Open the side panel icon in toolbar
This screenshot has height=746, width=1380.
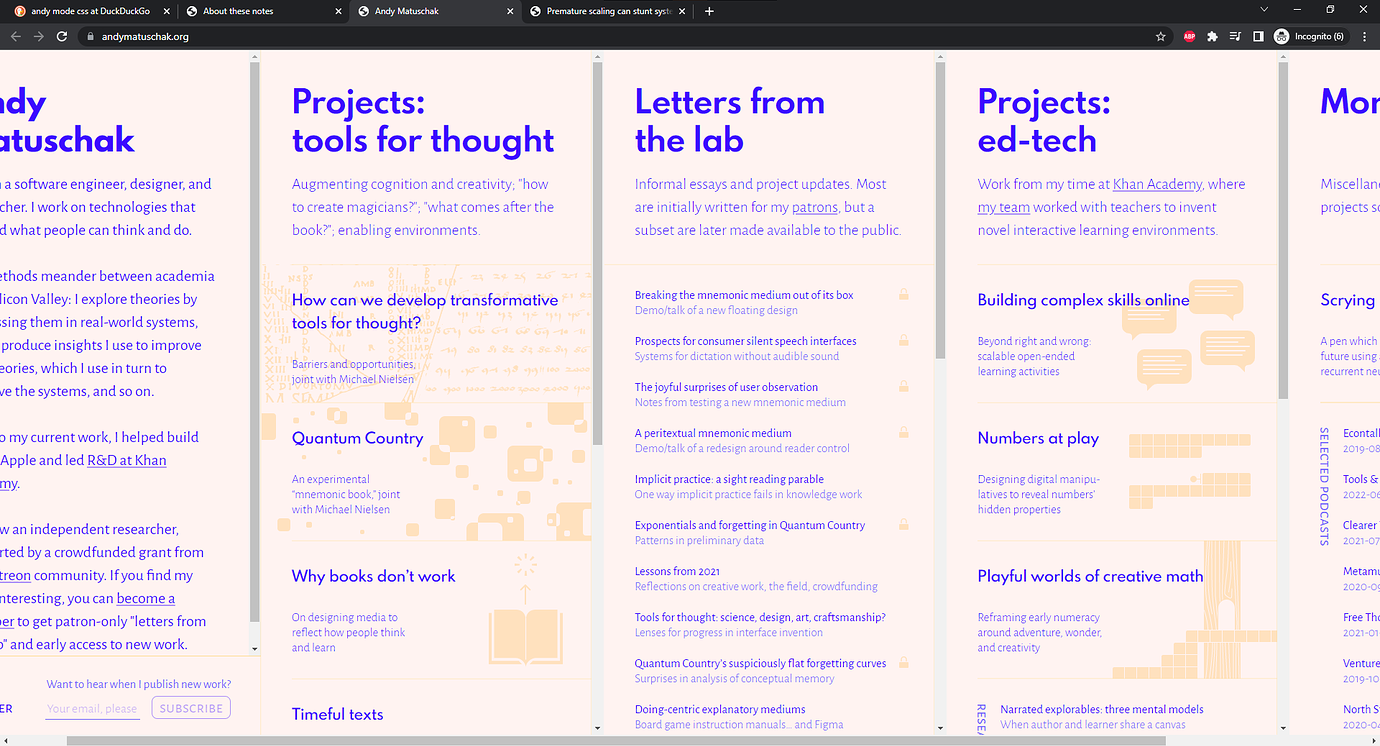pyautogui.click(x=1257, y=35)
